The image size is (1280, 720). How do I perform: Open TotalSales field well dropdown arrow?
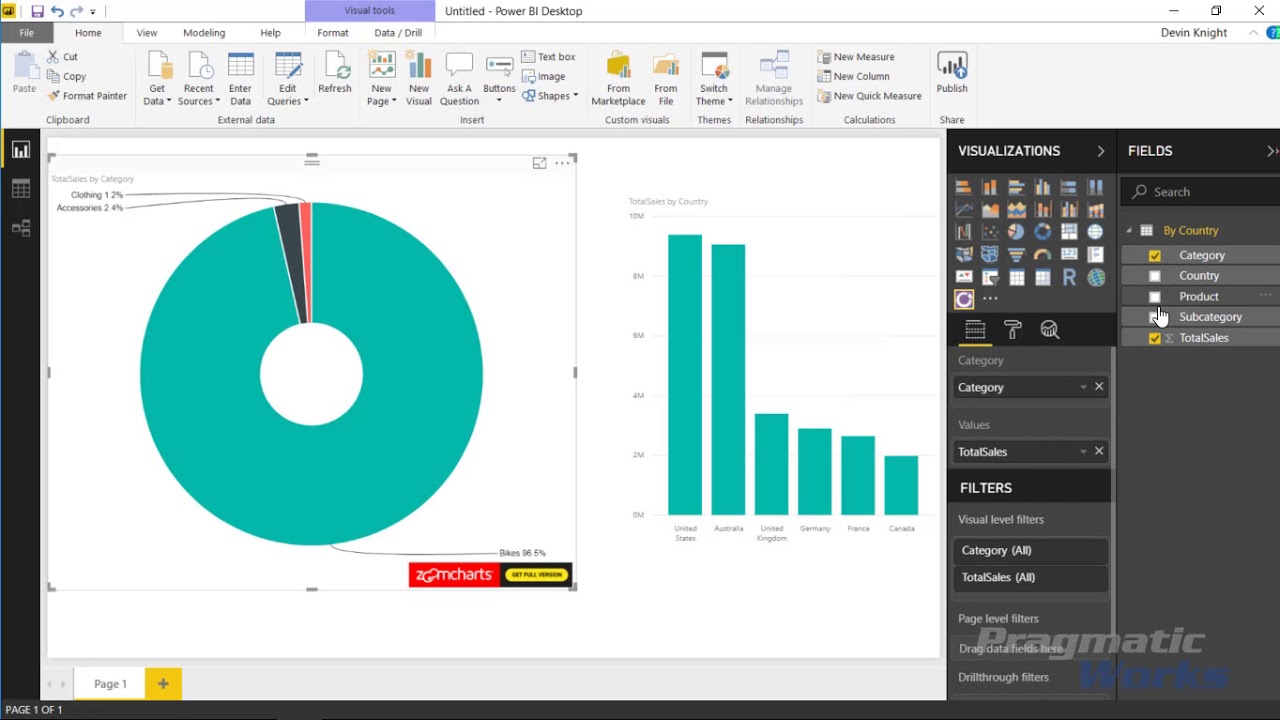click(x=1083, y=452)
